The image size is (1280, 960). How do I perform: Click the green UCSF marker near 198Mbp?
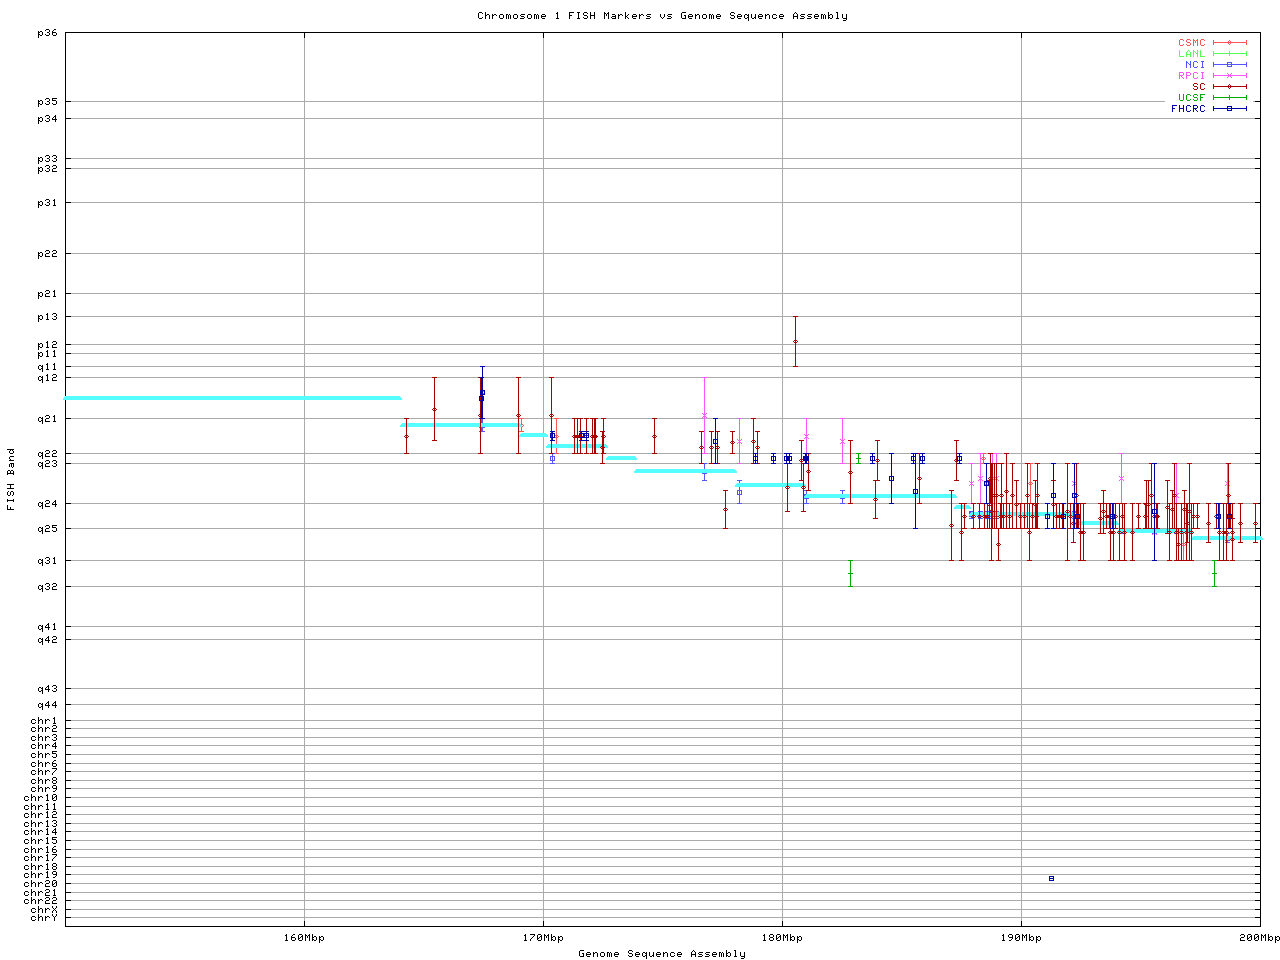tap(1215, 573)
